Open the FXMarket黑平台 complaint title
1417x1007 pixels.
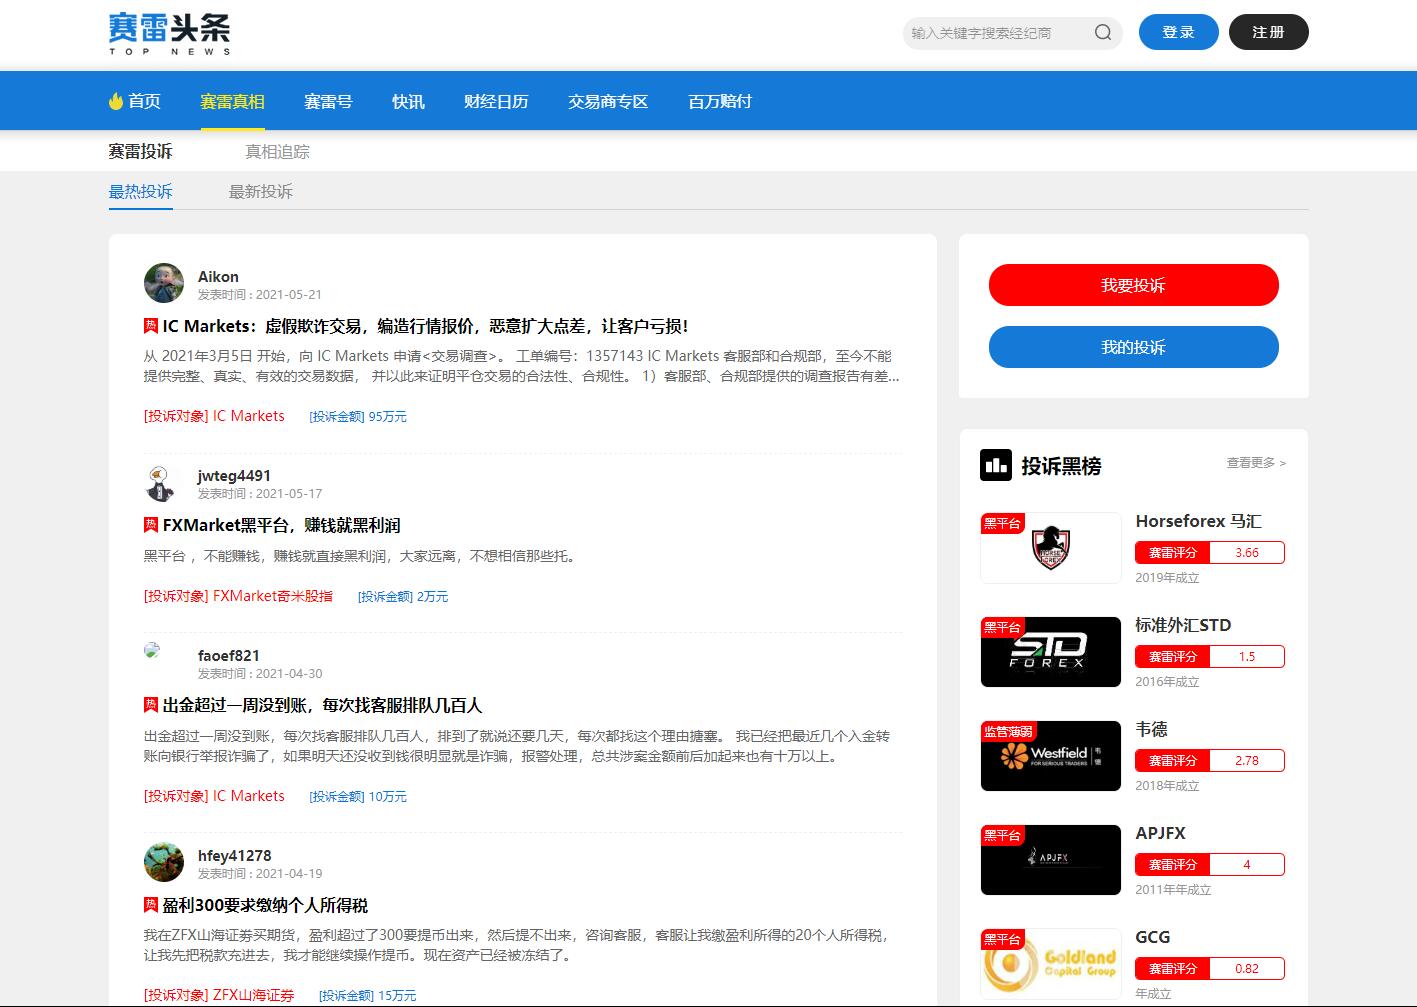(281, 525)
